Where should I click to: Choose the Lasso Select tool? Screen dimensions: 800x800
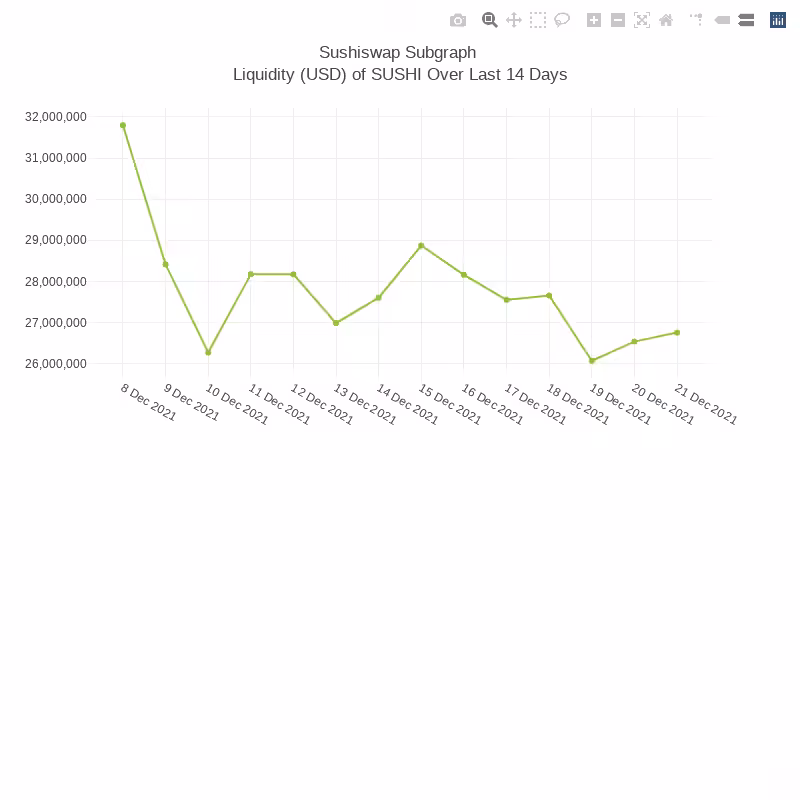tap(562, 20)
